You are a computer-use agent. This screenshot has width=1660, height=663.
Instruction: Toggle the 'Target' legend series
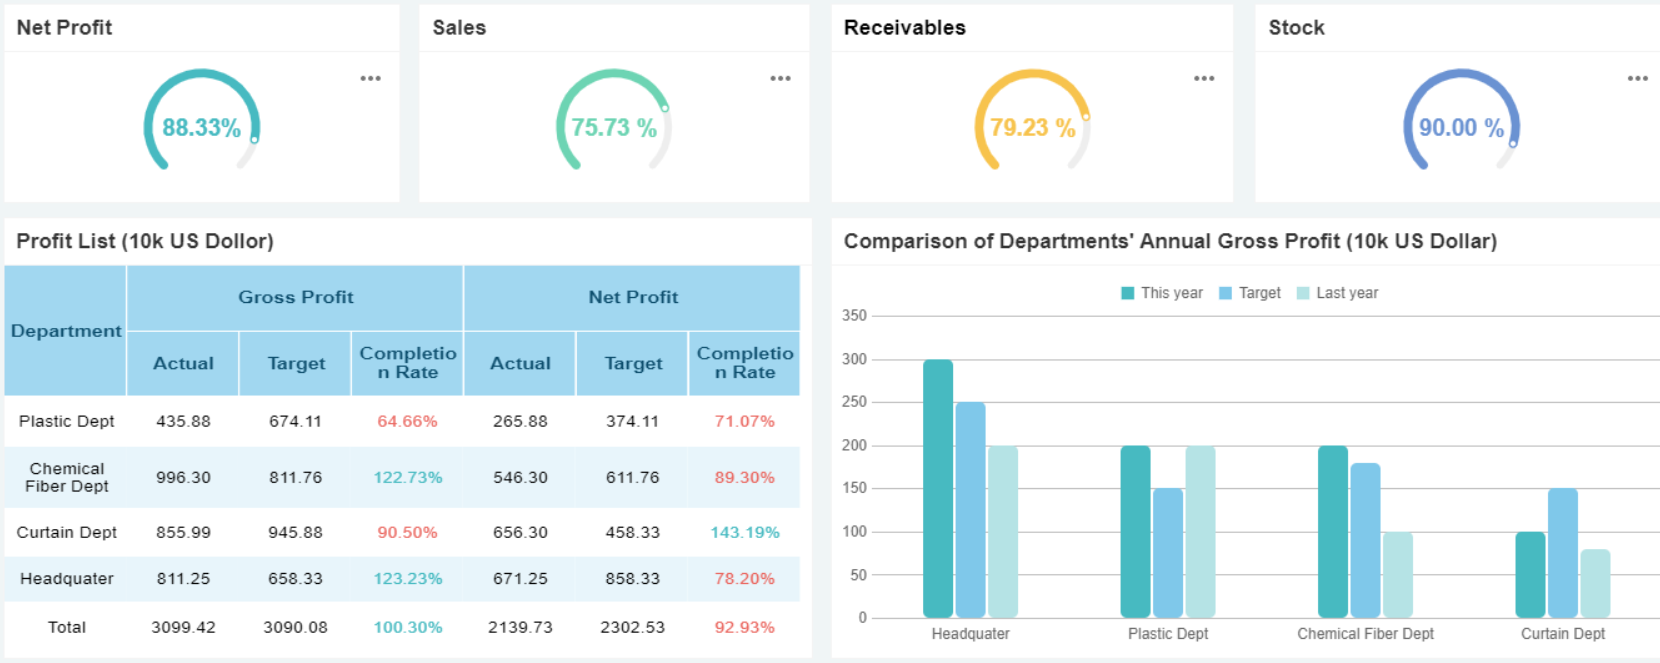click(1250, 293)
